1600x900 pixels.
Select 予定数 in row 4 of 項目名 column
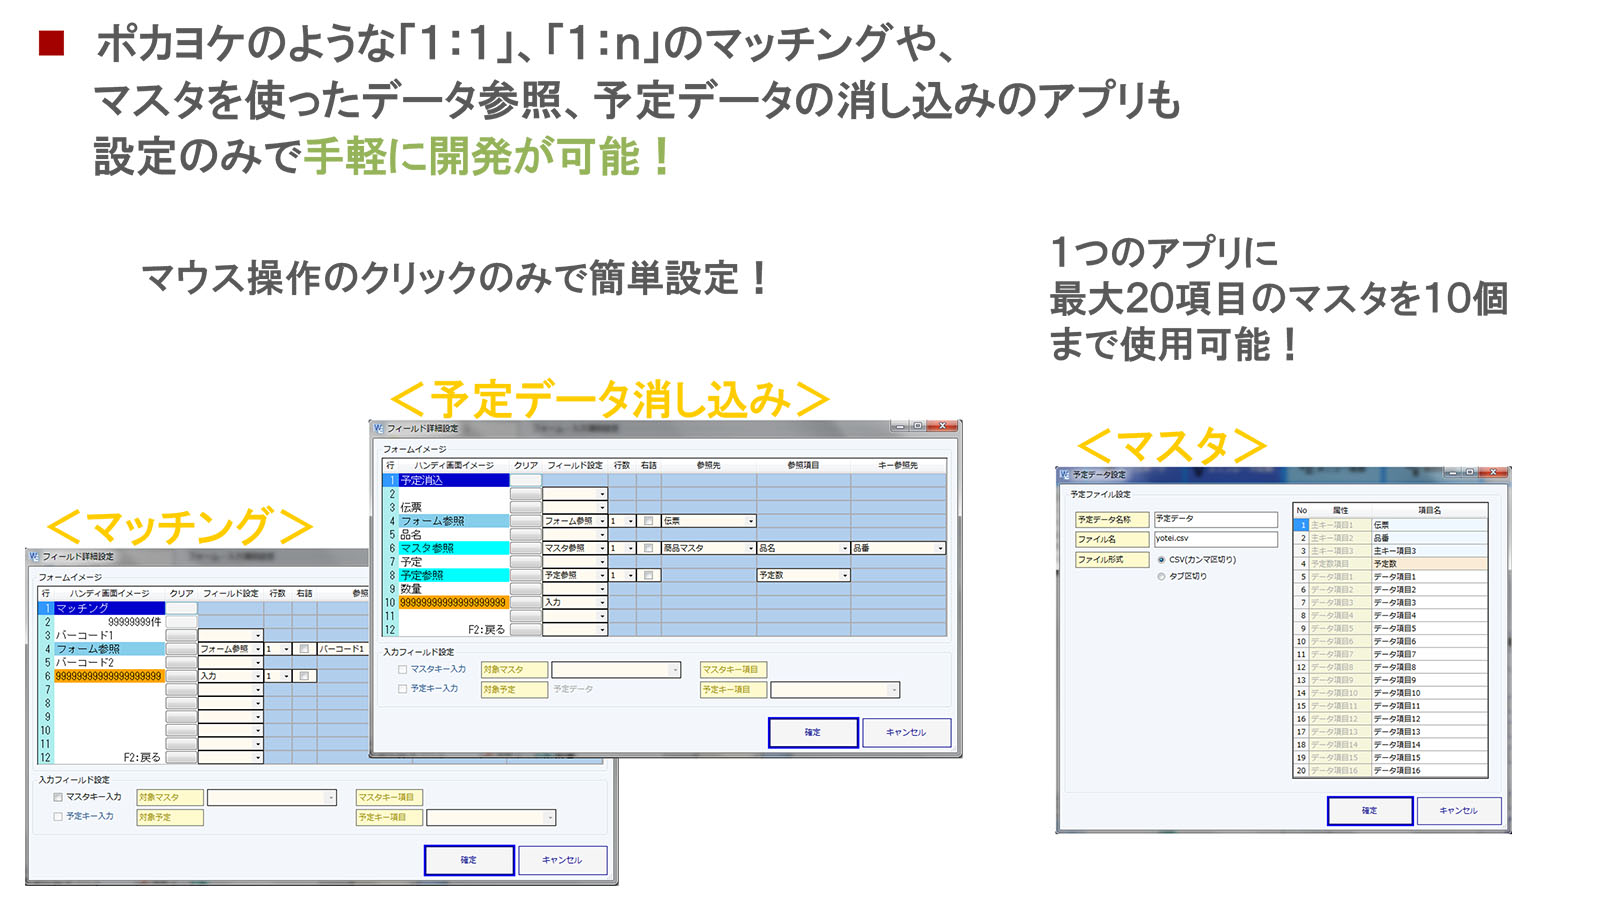[x=1429, y=564]
